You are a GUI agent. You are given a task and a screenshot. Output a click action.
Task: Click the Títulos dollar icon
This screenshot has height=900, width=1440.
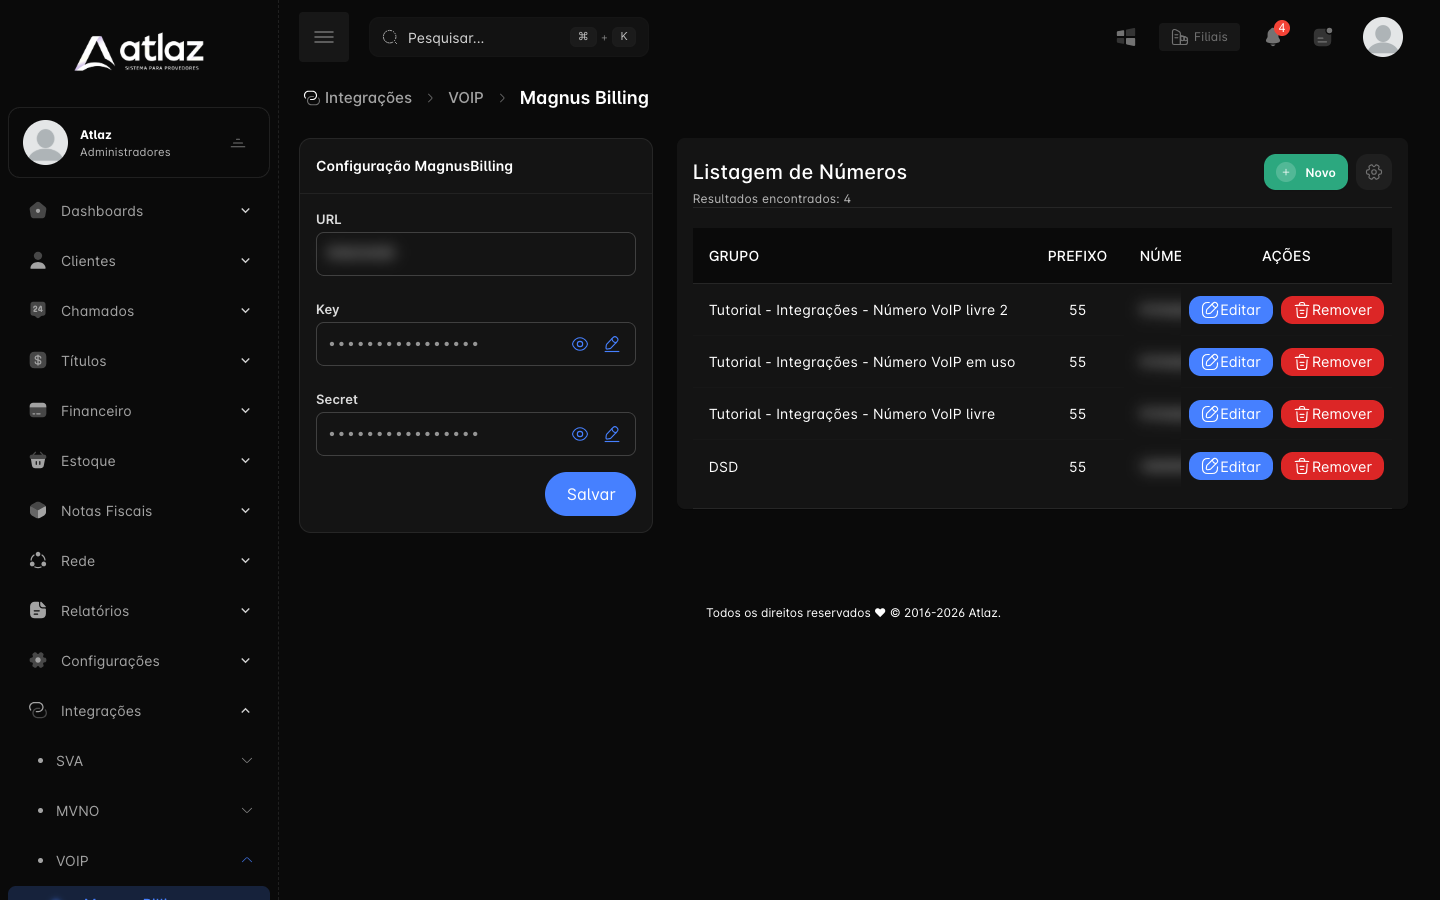38,361
